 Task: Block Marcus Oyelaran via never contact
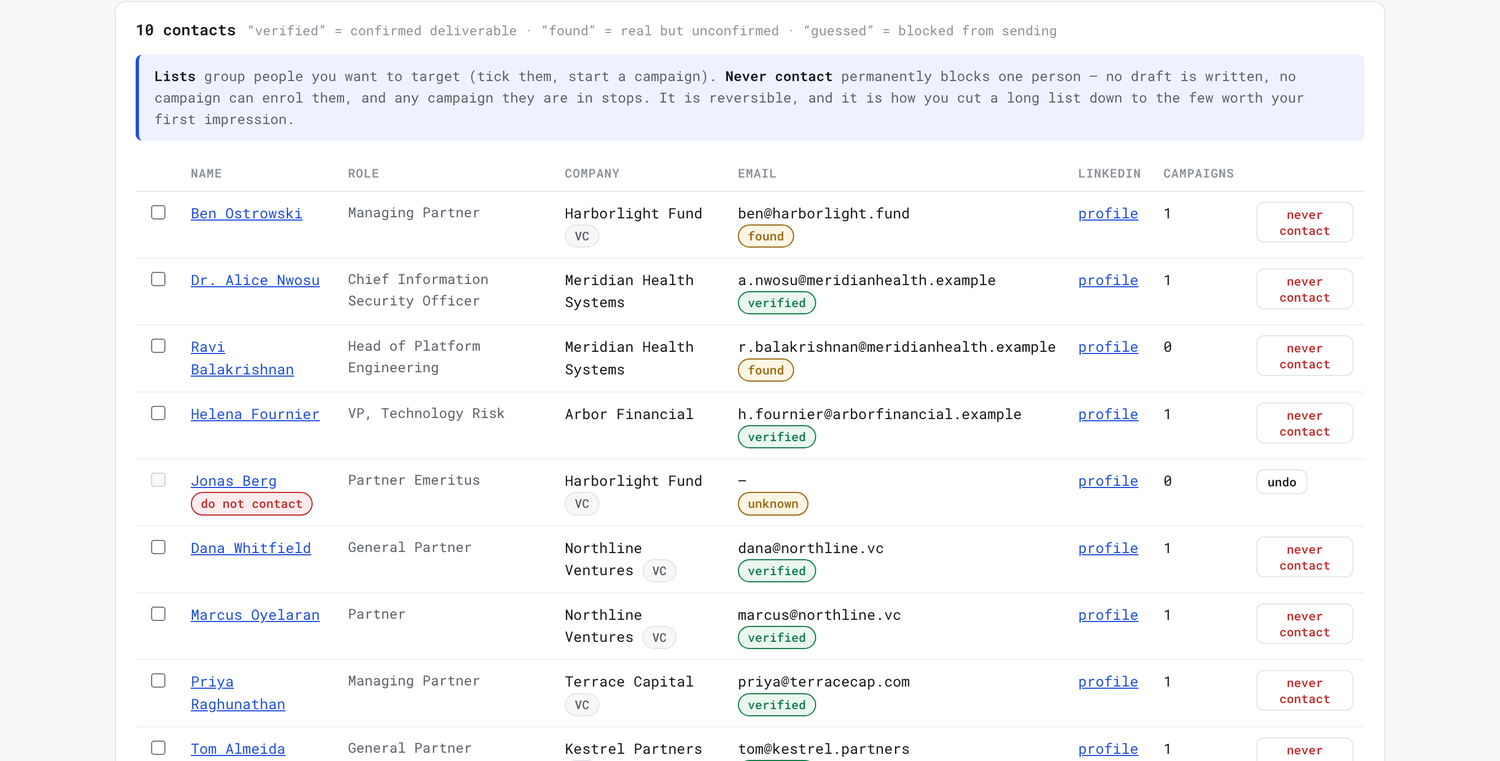click(x=1304, y=624)
